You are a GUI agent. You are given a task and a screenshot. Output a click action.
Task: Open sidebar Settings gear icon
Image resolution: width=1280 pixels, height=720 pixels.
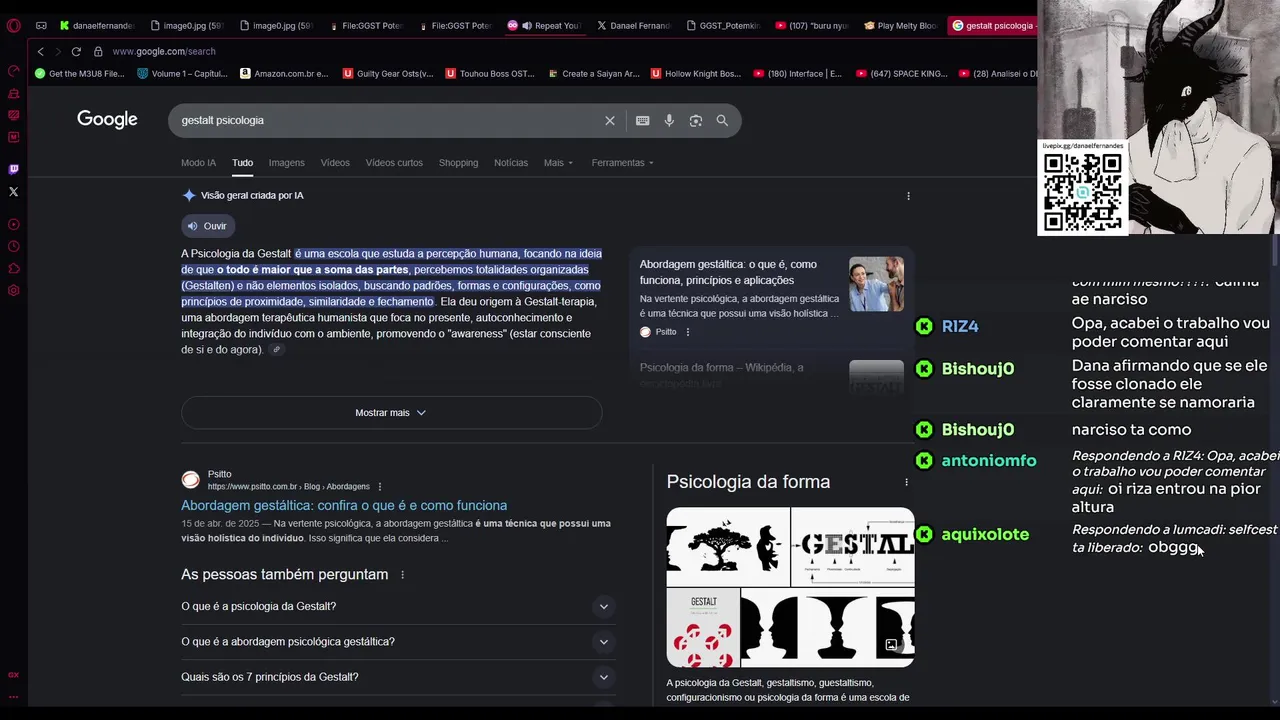[x=13, y=291]
